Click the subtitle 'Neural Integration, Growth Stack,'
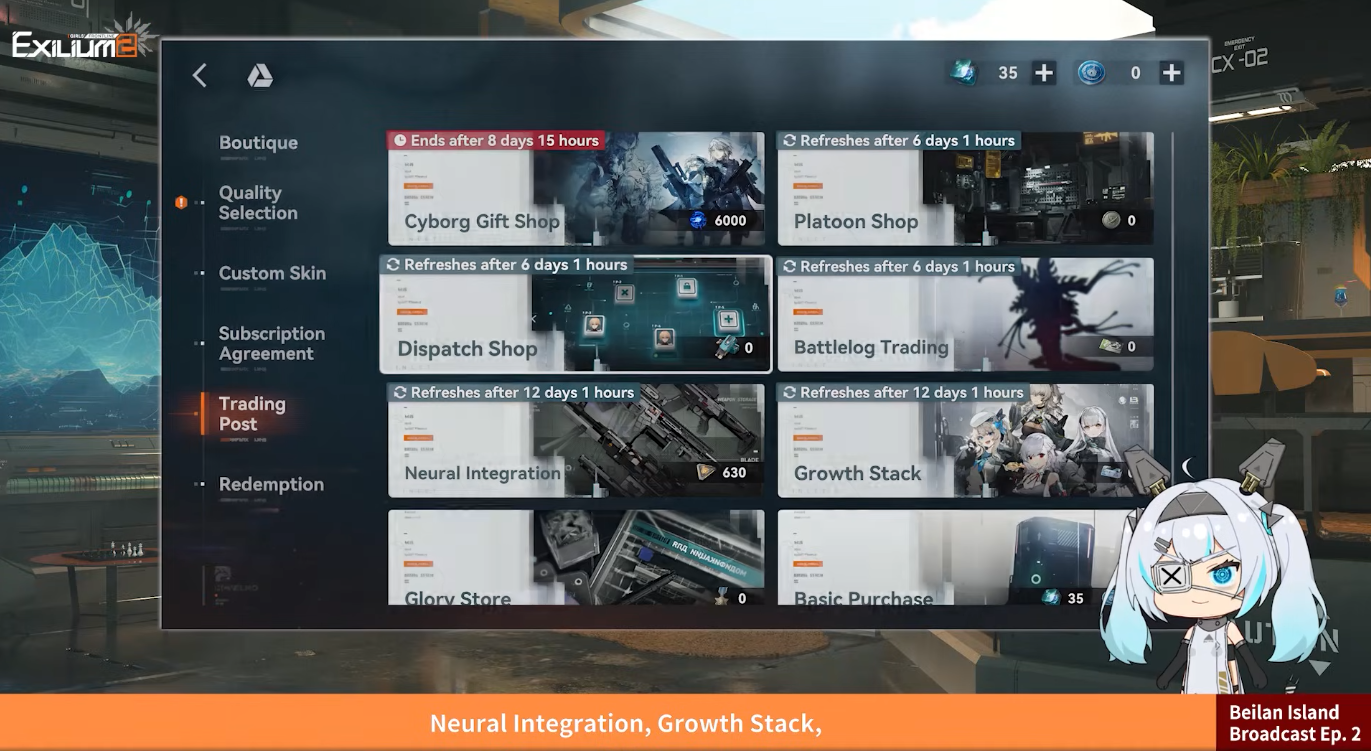Image resolution: width=1371 pixels, height=751 pixels. point(626,723)
